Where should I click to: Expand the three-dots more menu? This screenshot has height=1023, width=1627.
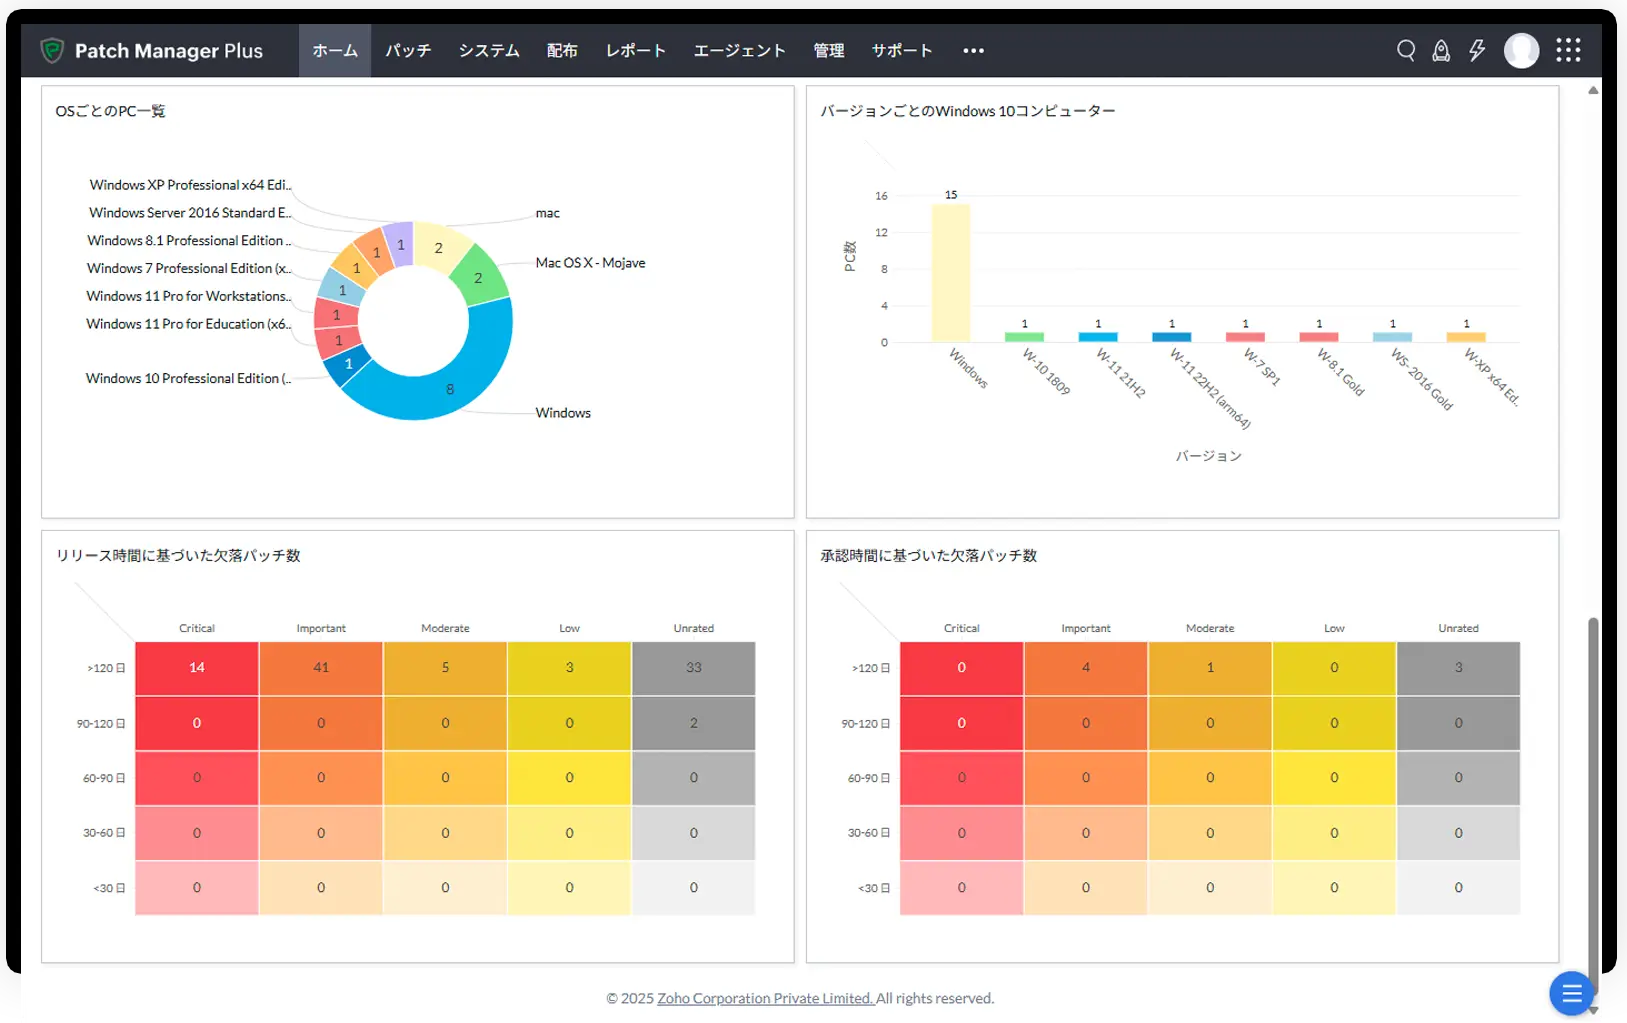(x=973, y=51)
